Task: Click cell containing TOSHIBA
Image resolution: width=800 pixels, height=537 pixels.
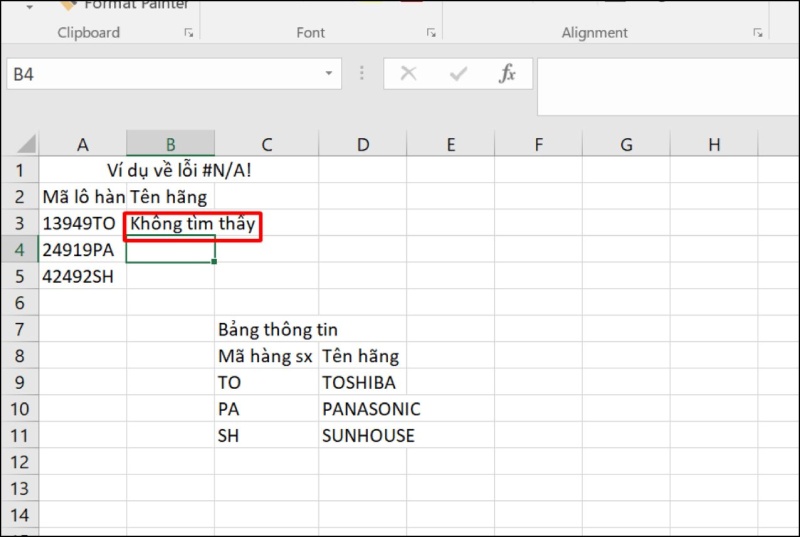Action: pyautogui.click(x=362, y=382)
